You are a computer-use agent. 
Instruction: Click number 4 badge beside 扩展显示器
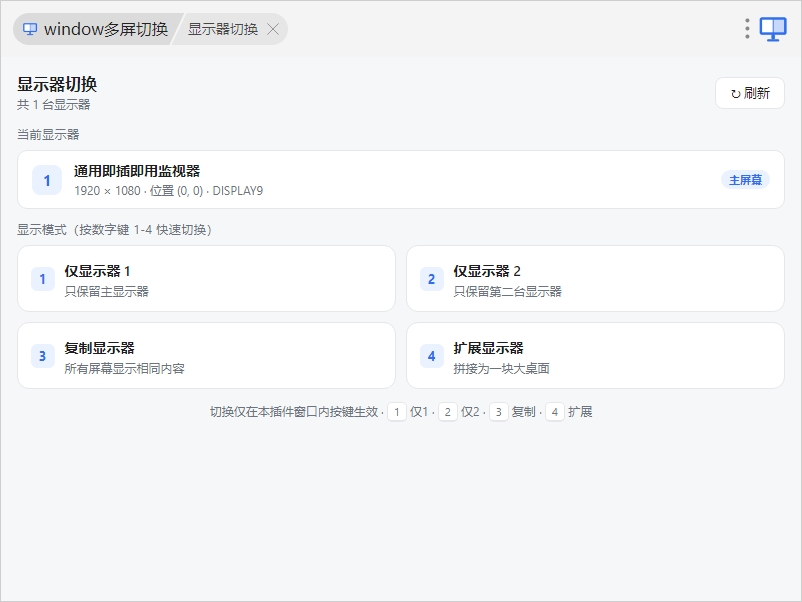pos(432,356)
